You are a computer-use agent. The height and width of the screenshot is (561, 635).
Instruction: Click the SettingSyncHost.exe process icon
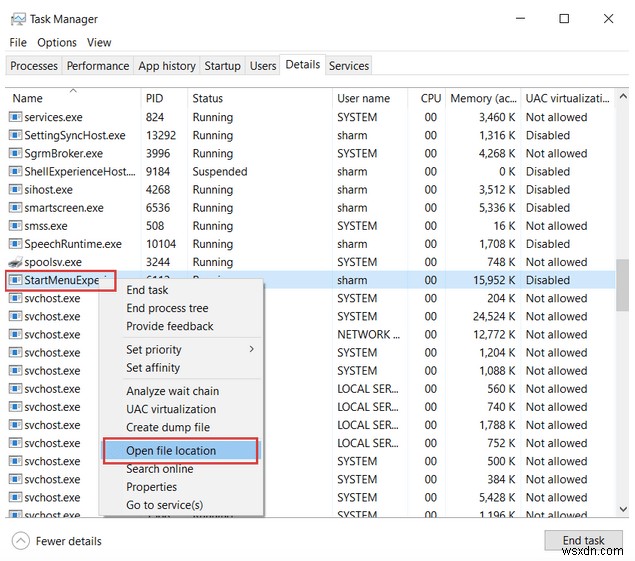(x=15, y=135)
